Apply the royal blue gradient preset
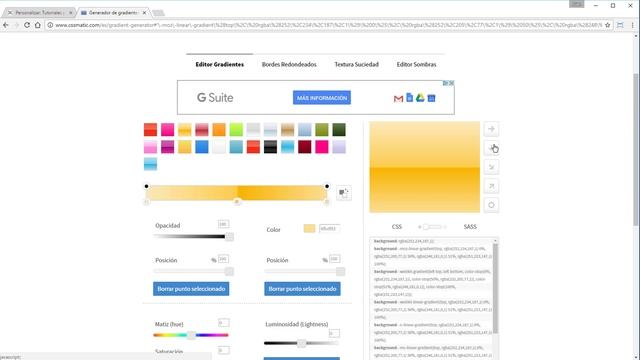This screenshot has width=640, height=360. click(202, 147)
